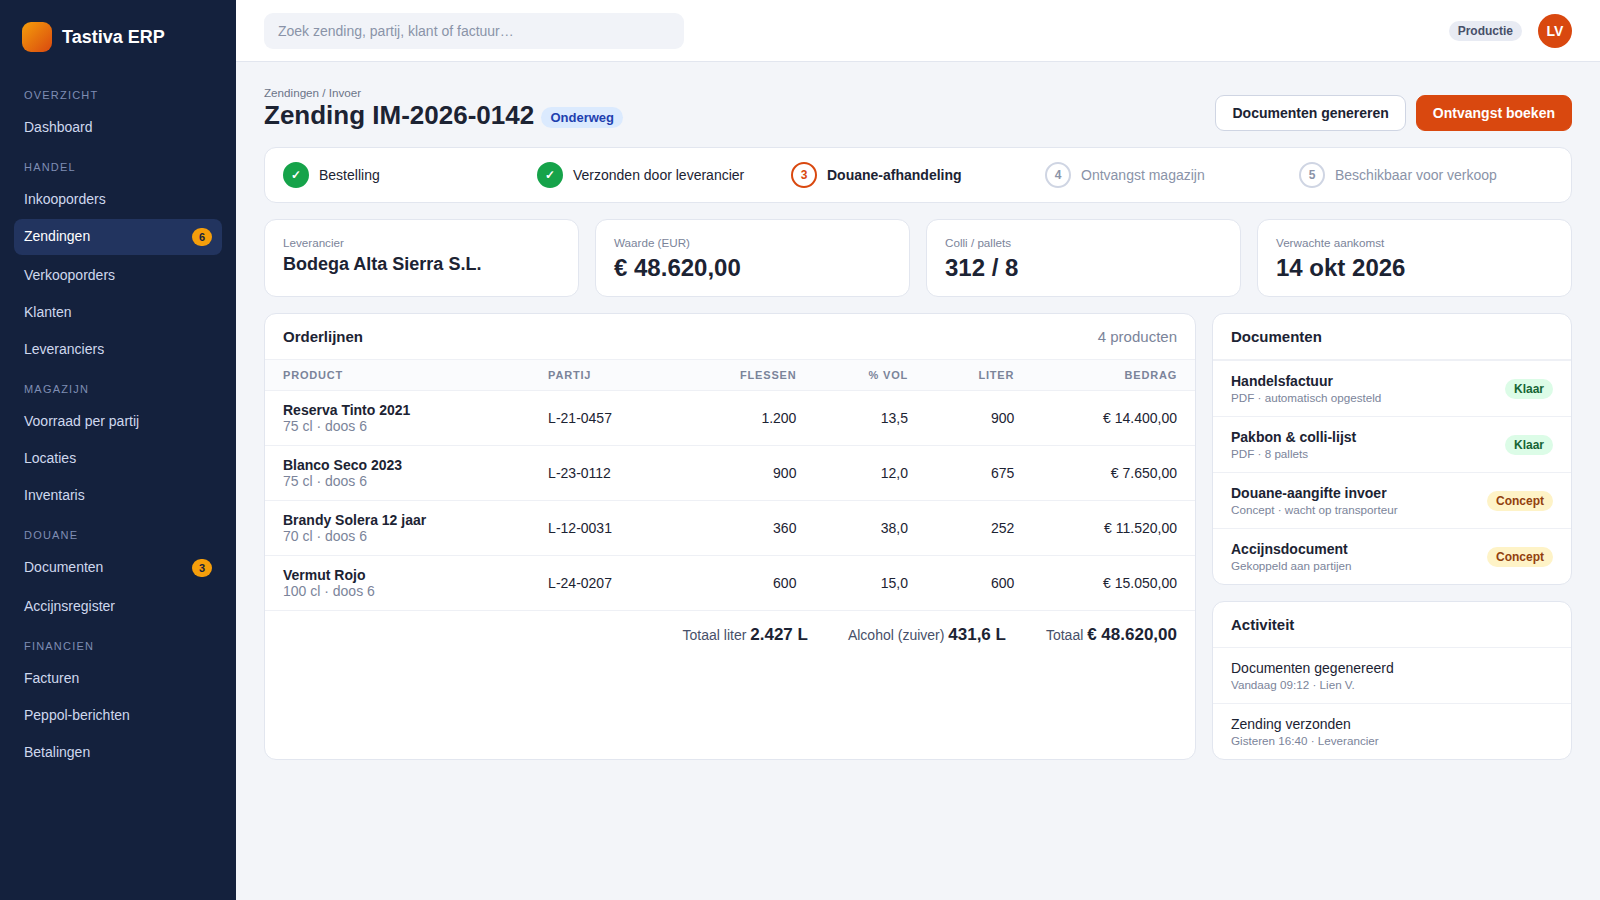Click the Verzonden door leverancier checkmark icon
Viewport: 1600px width, 900px height.
tap(550, 175)
